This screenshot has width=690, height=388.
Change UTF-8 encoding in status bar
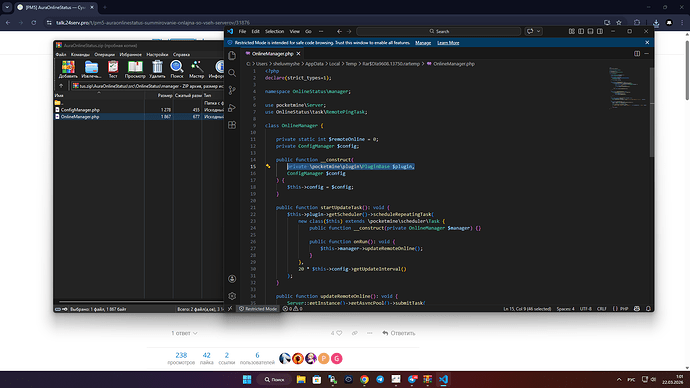click(x=586, y=309)
